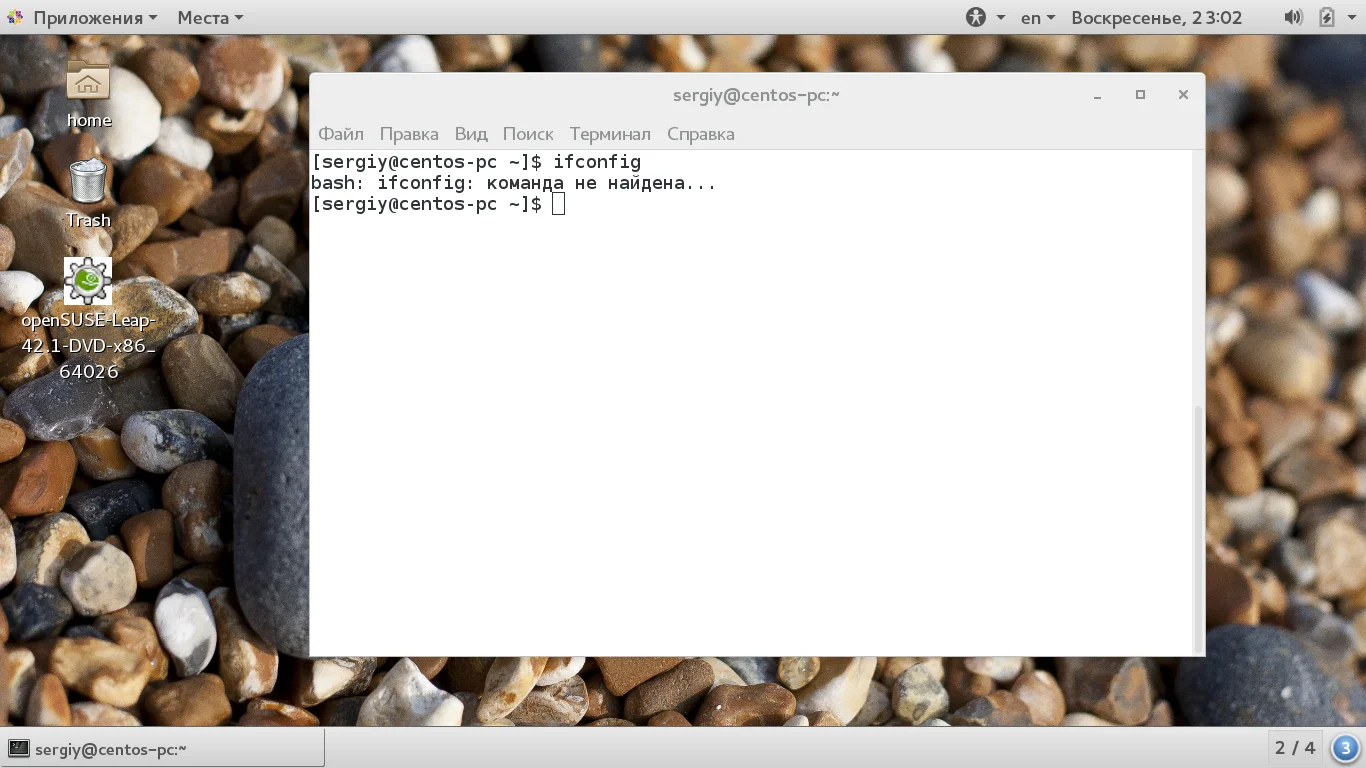Close the terminal window
The image size is (1366, 768).
[1183, 95]
